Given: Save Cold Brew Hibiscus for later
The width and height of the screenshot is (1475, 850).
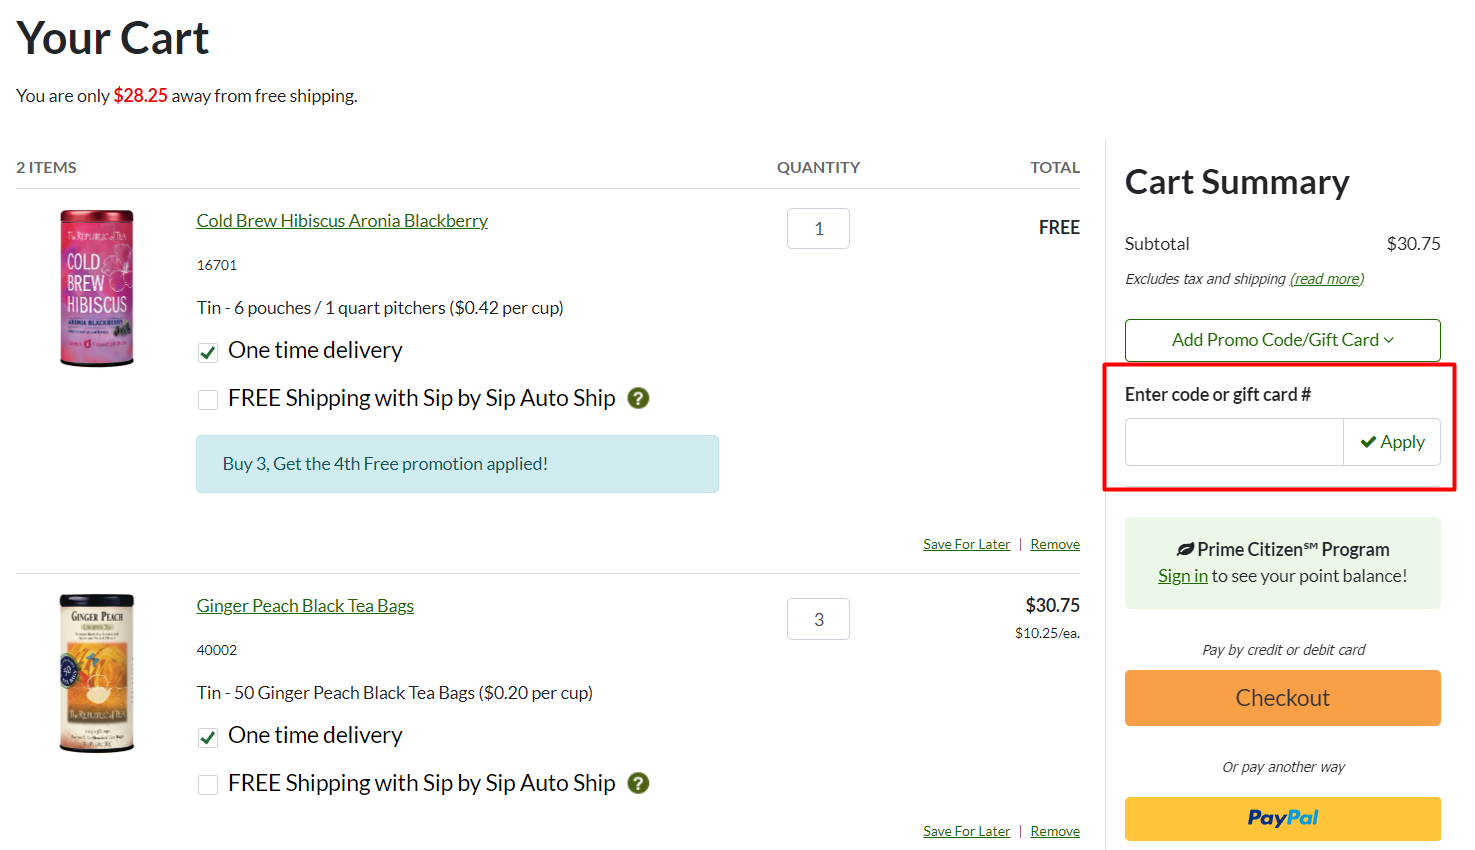Looking at the screenshot, I should click(x=966, y=544).
